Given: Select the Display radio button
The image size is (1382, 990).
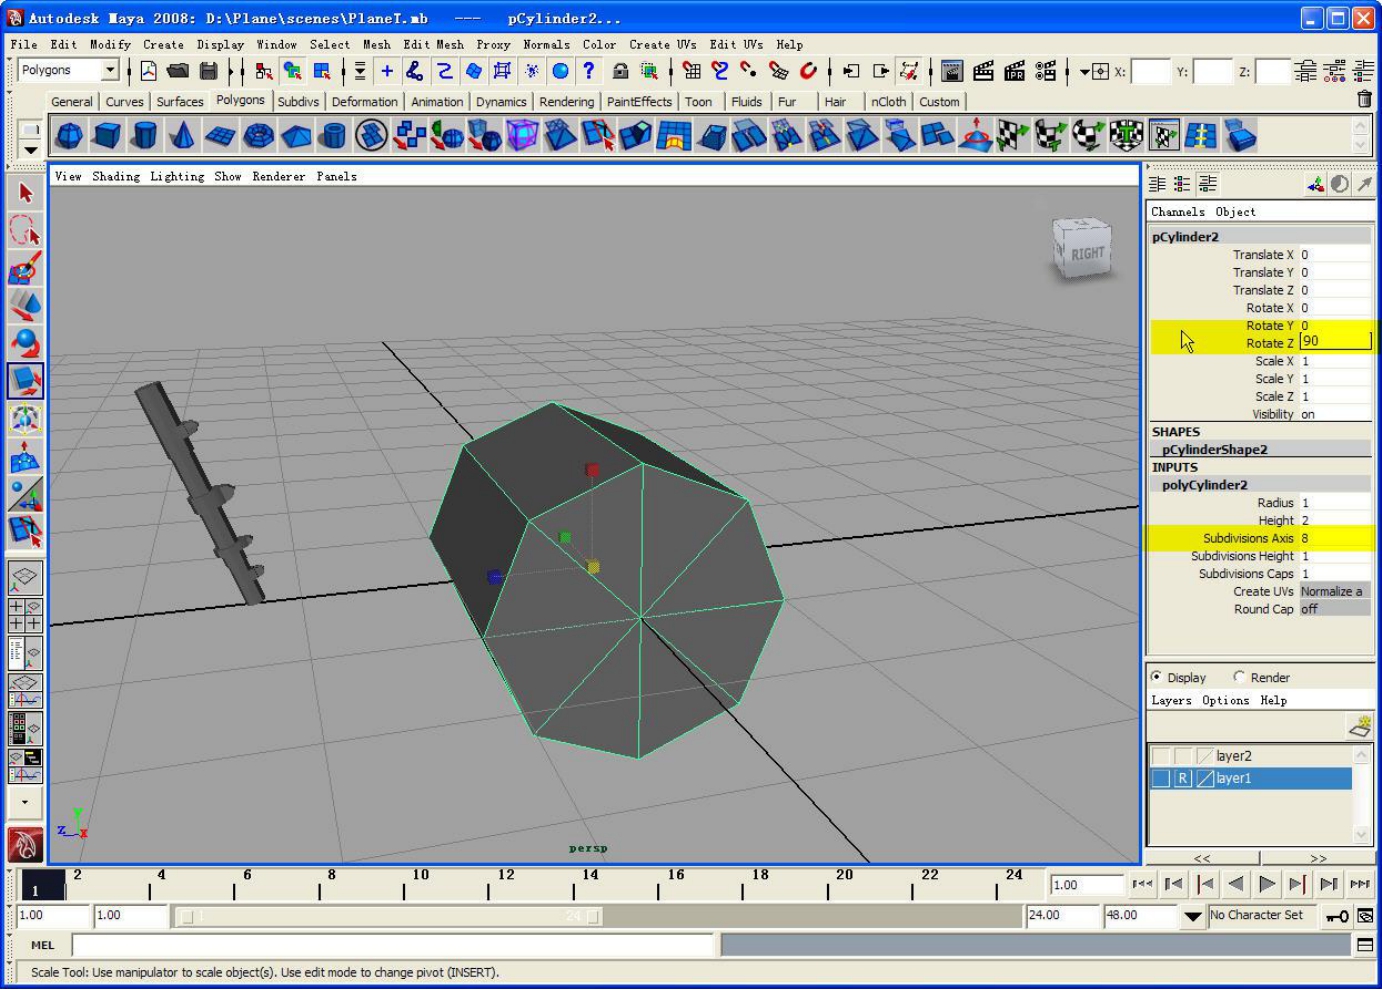Looking at the screenshot, I should coord(1157,677).
